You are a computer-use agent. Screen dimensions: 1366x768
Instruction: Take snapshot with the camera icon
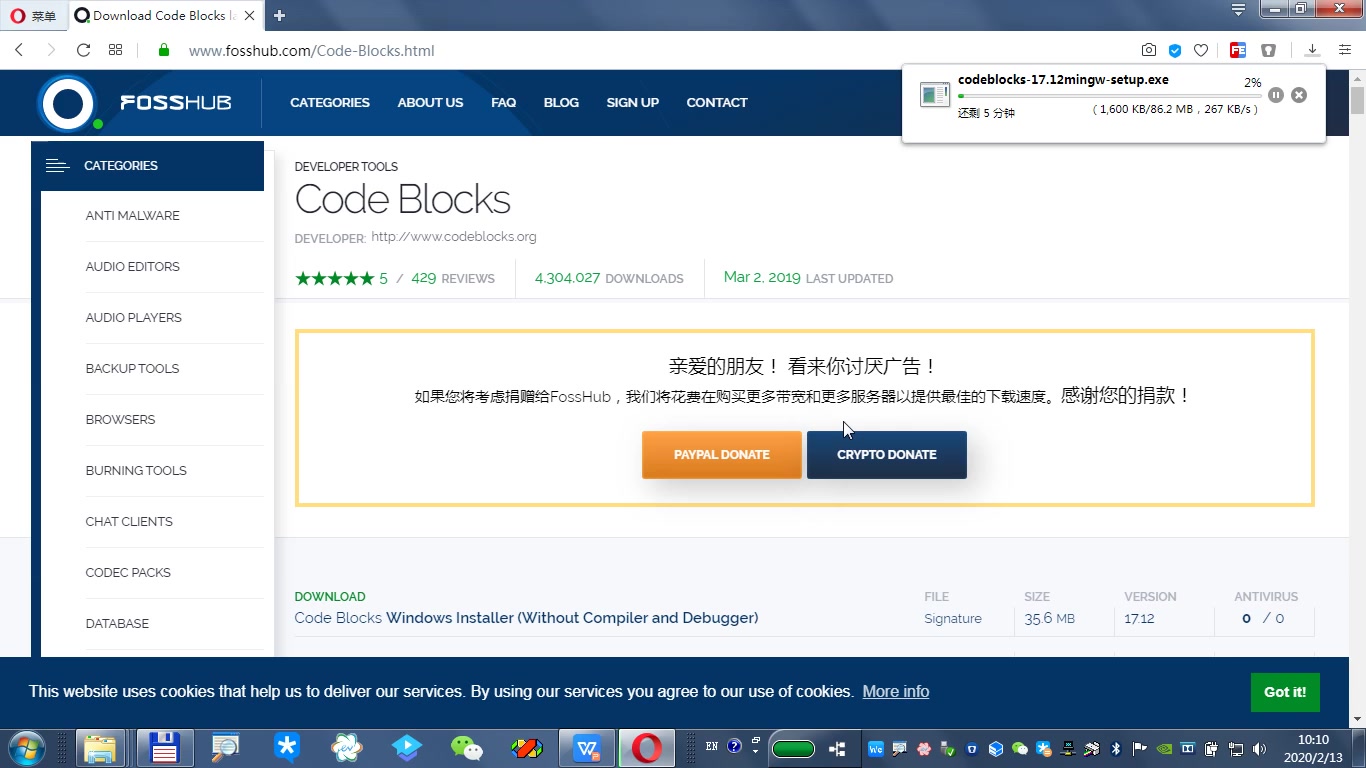[1149, 50]
